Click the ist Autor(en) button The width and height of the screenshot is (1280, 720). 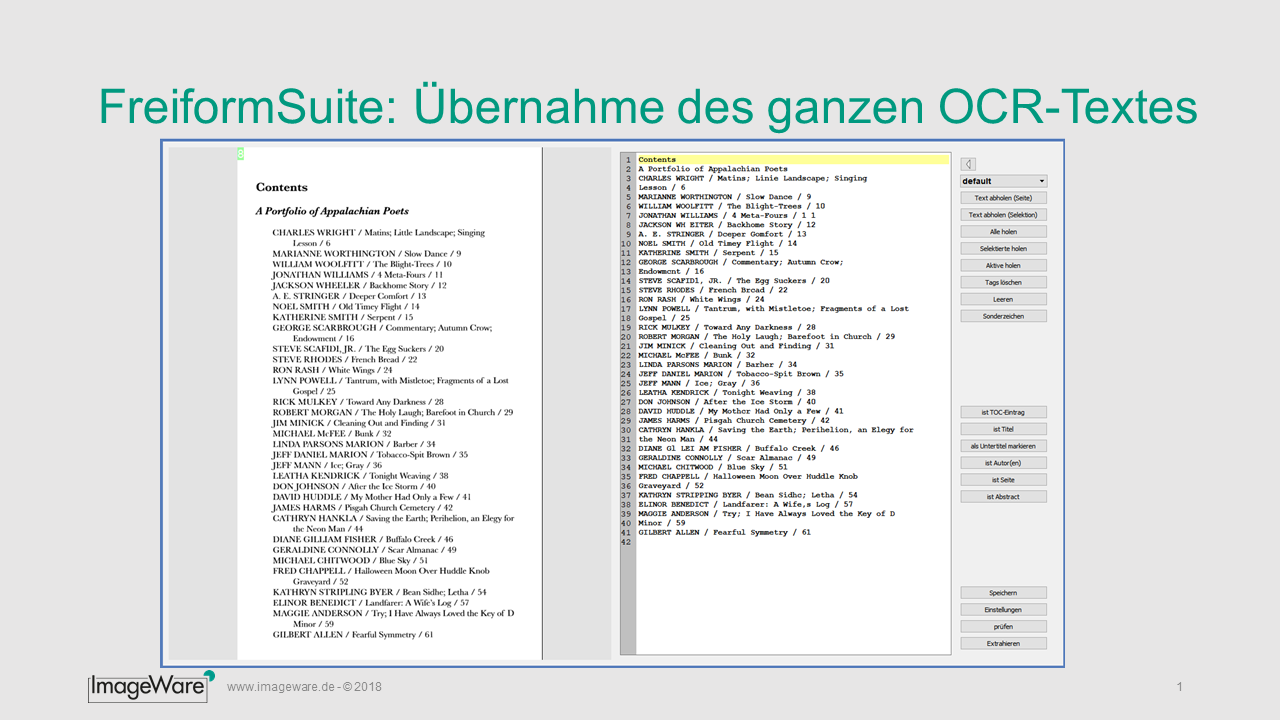coord(1003,463)
